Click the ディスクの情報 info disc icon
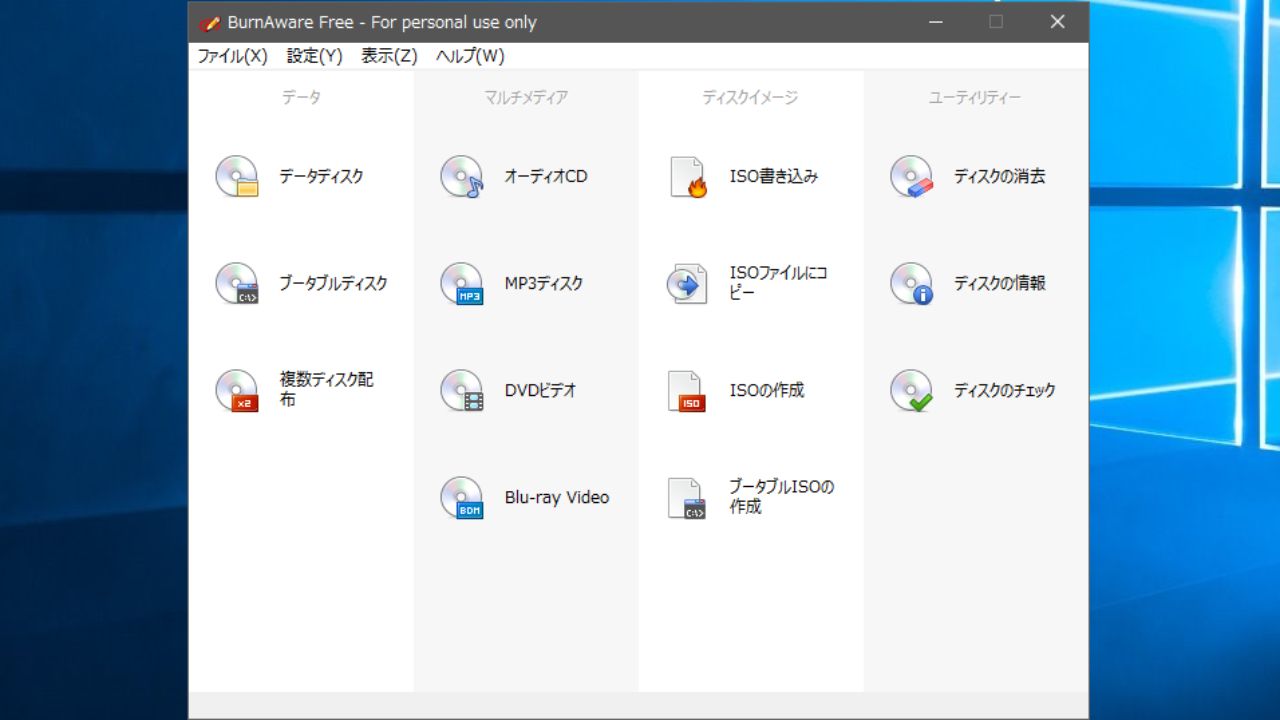Screen dimensions: 1280x720 click(x=912, y=283)
